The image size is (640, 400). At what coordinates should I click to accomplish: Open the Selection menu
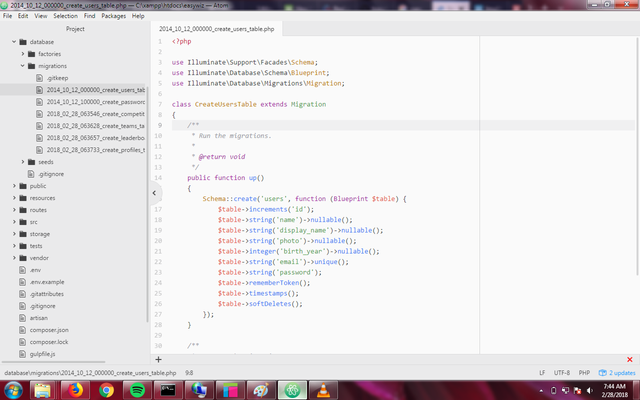(x=65, y=16)
